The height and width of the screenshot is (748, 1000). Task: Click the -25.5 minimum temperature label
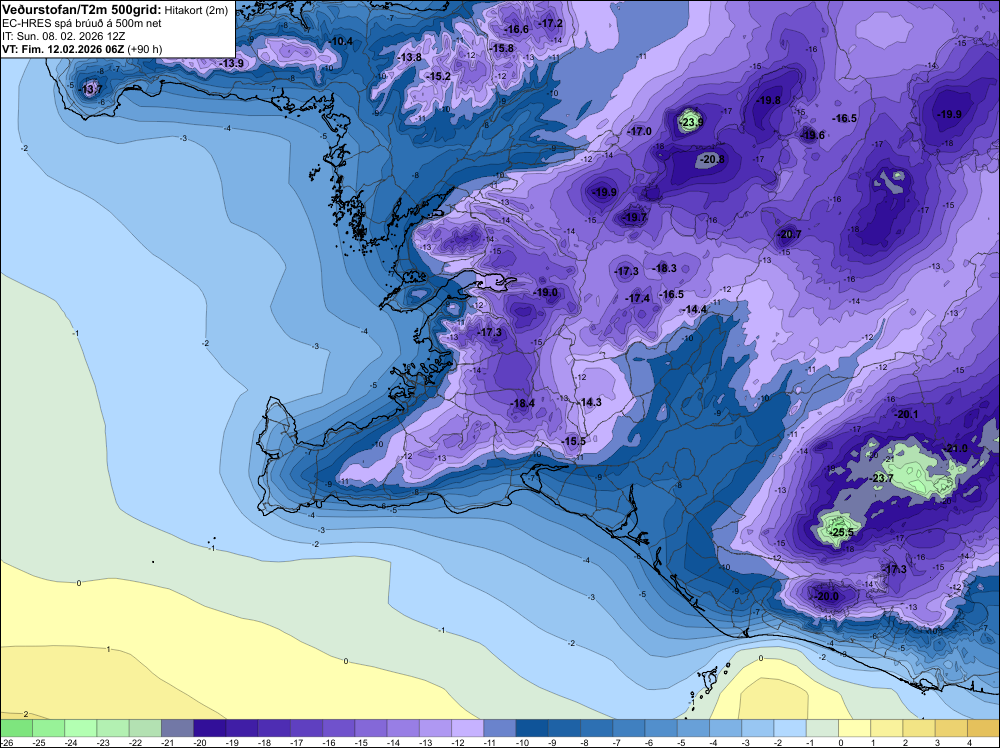point(842,532)
